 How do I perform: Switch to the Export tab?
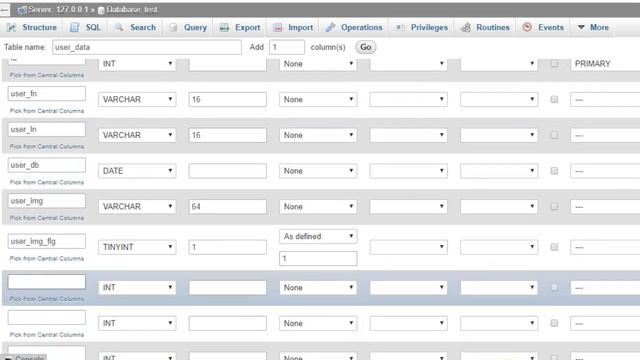tap(240, 27)
